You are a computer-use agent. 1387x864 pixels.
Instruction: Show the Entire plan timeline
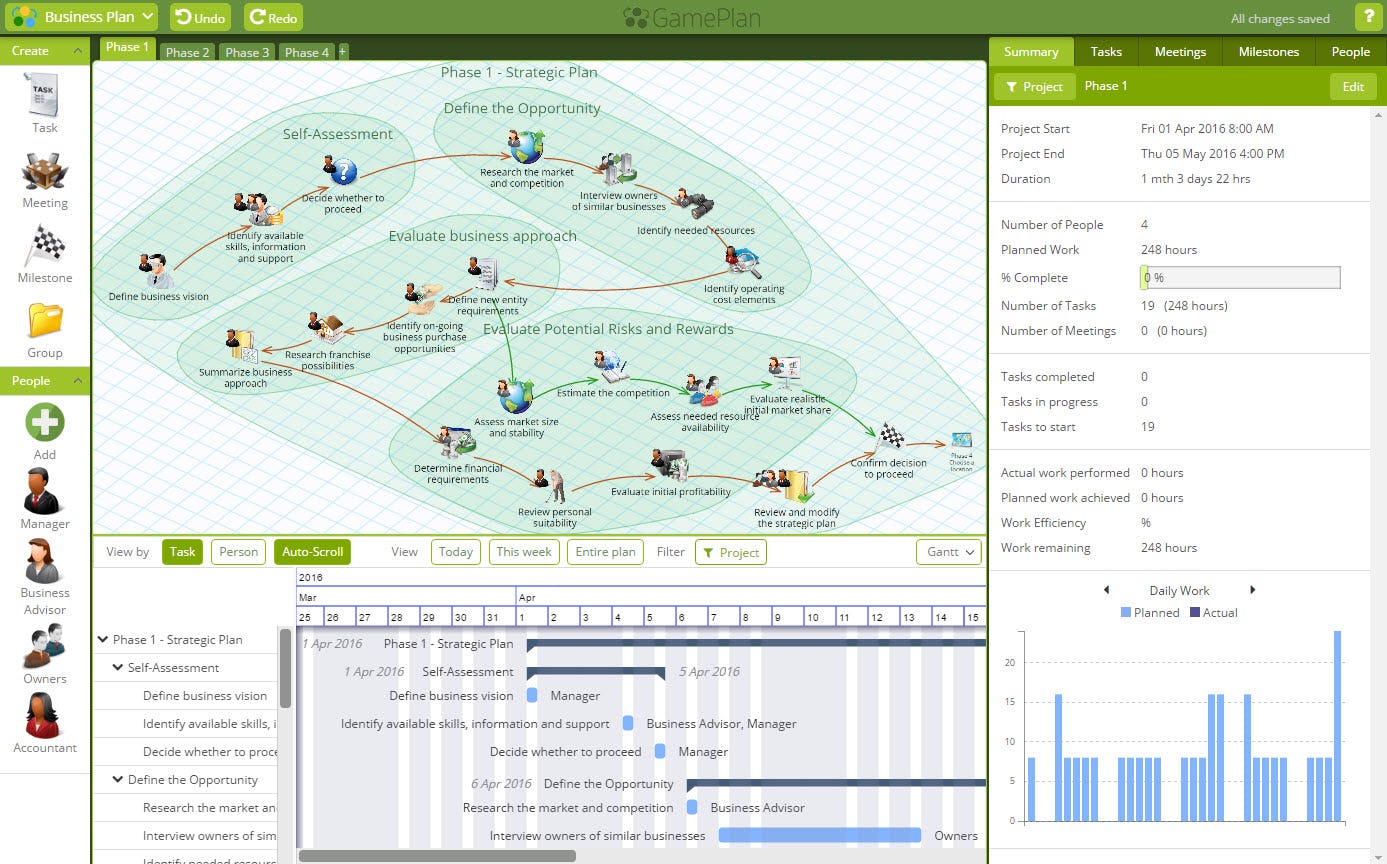point(605,551)
